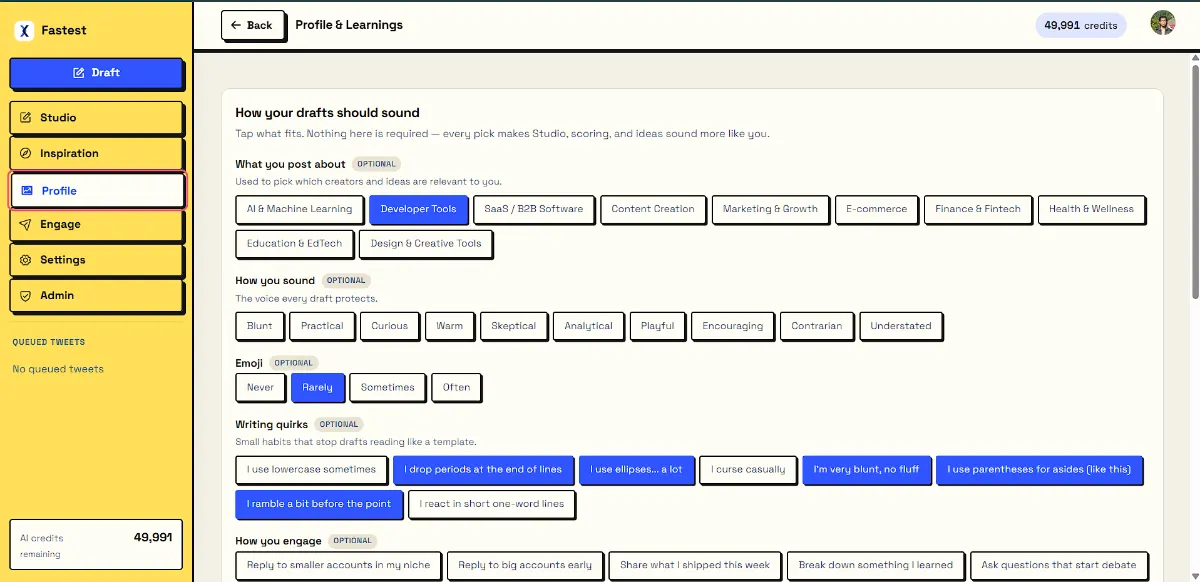
Task: Deselect the Developer Tools topic
Action: pos(418,210)
